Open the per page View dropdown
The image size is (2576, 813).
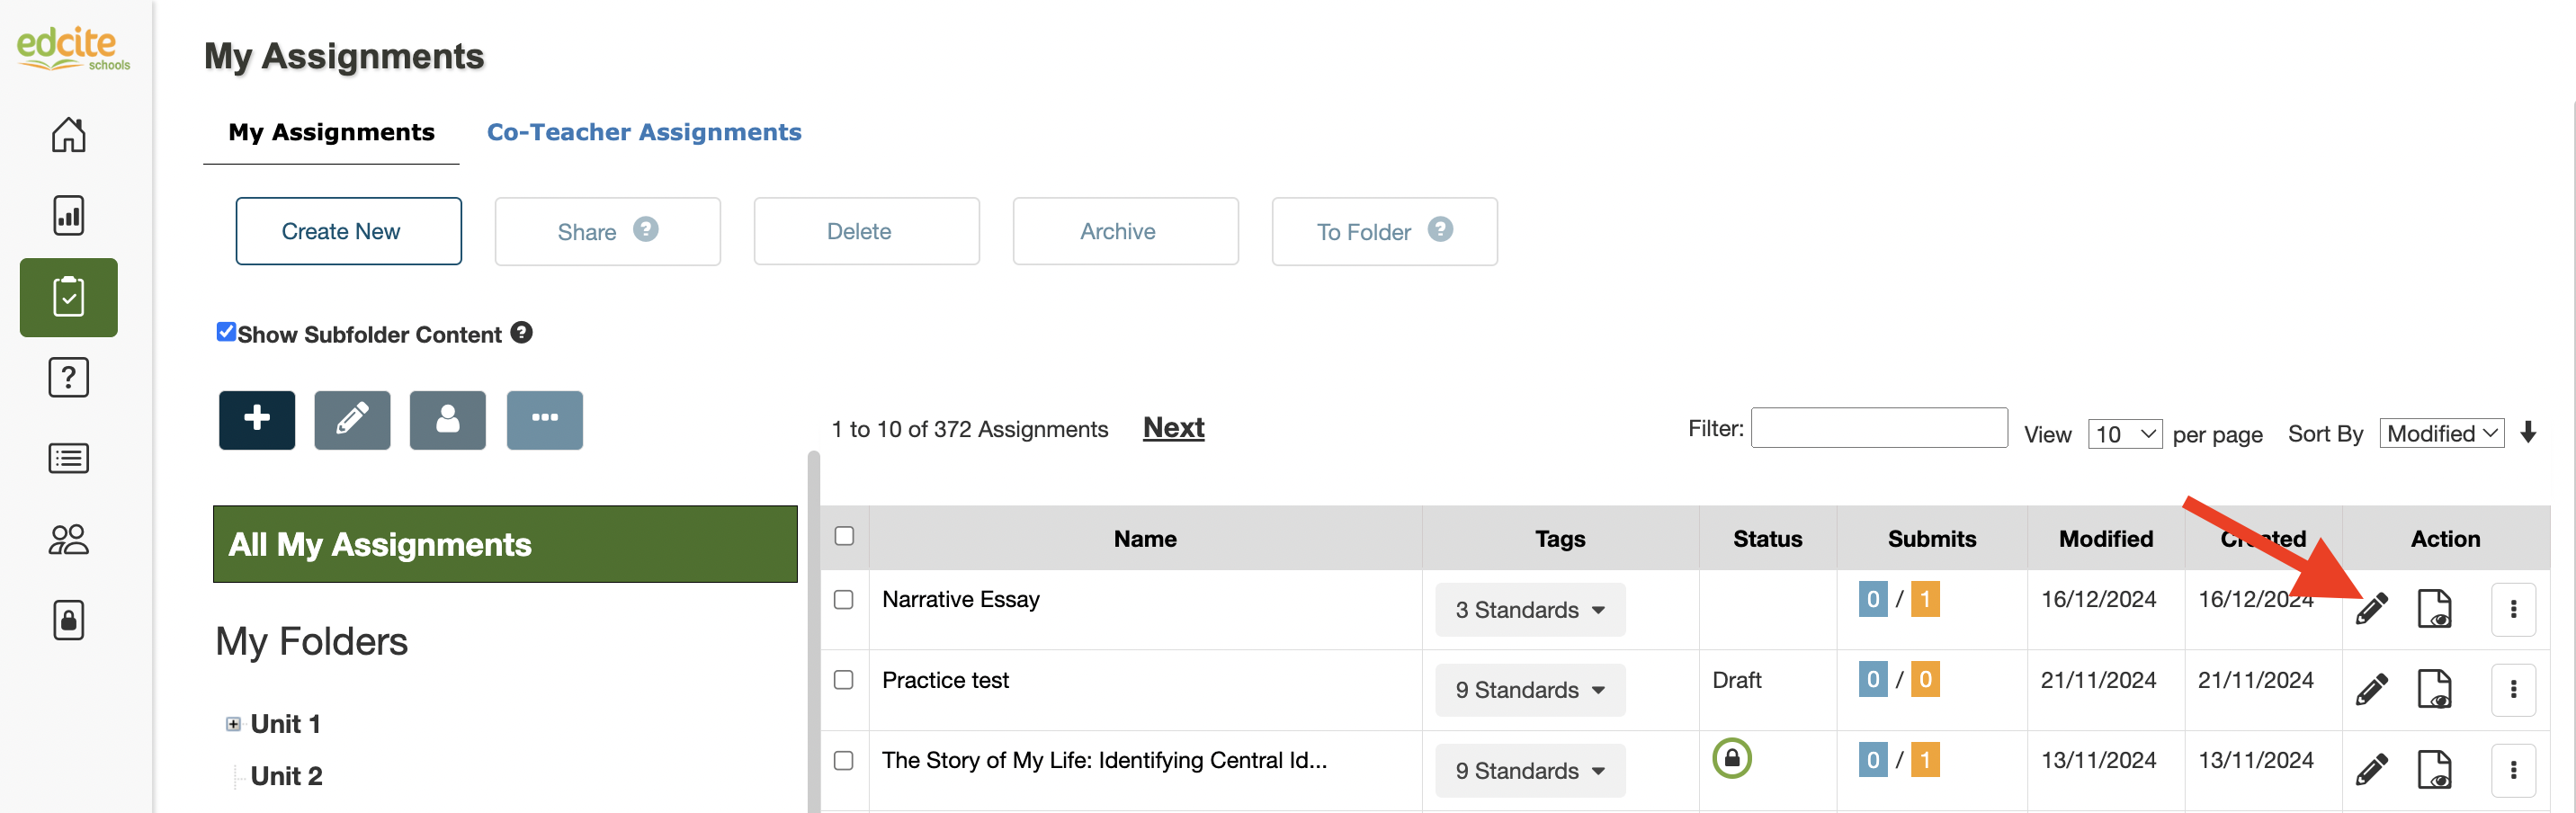[2124, 434]
